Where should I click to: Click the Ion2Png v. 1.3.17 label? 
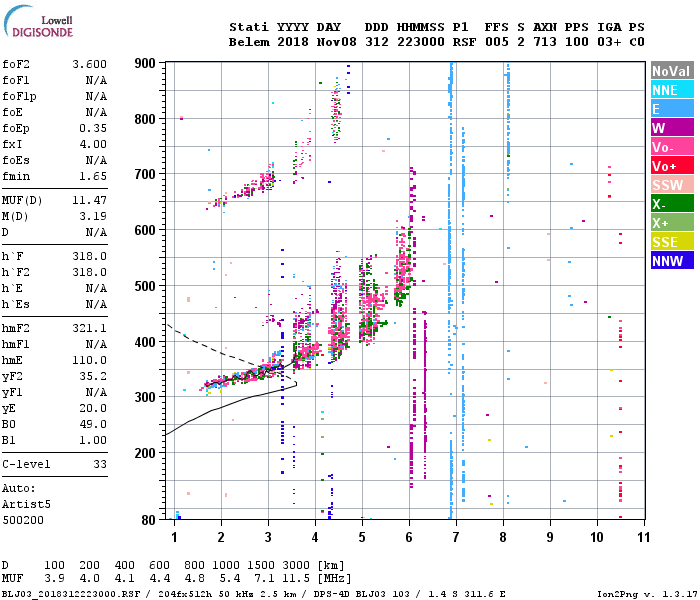(647, 594)
